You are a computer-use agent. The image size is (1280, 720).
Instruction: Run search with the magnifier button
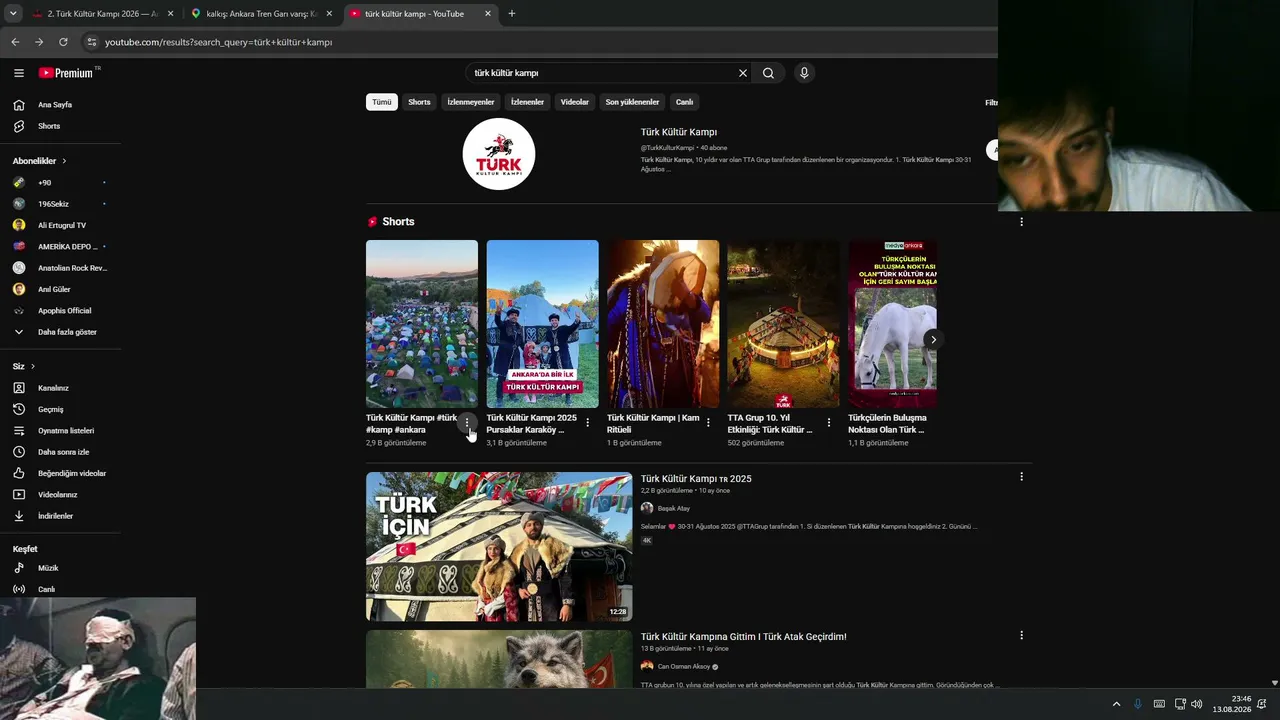[768, 73]
